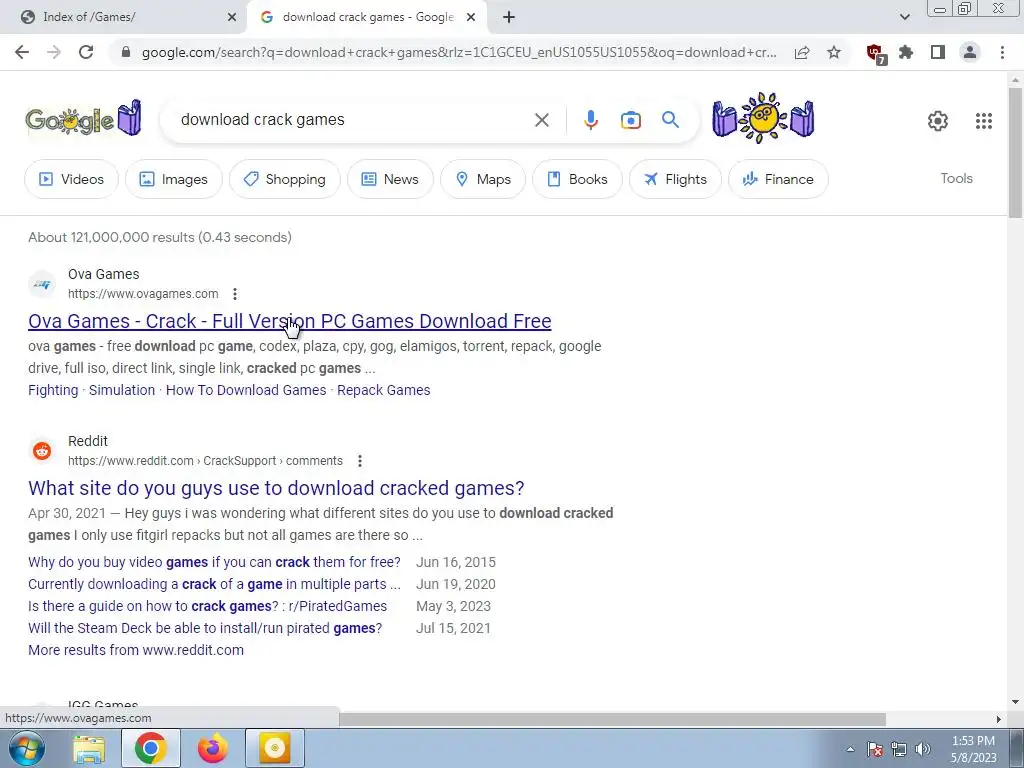
Task: Open 'Repack Games' sitelink
Action: coord(383,390)
